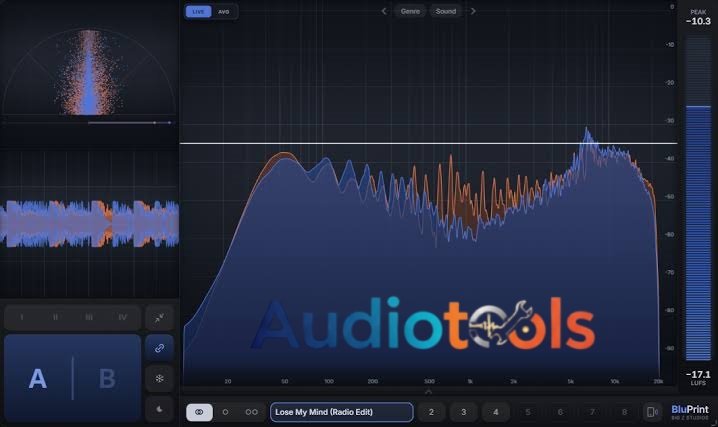The height and width of the screenshot is (427, 718).
Task: Select snapshot slot IV
Action: pyautogui.click(x=122, y=317)
